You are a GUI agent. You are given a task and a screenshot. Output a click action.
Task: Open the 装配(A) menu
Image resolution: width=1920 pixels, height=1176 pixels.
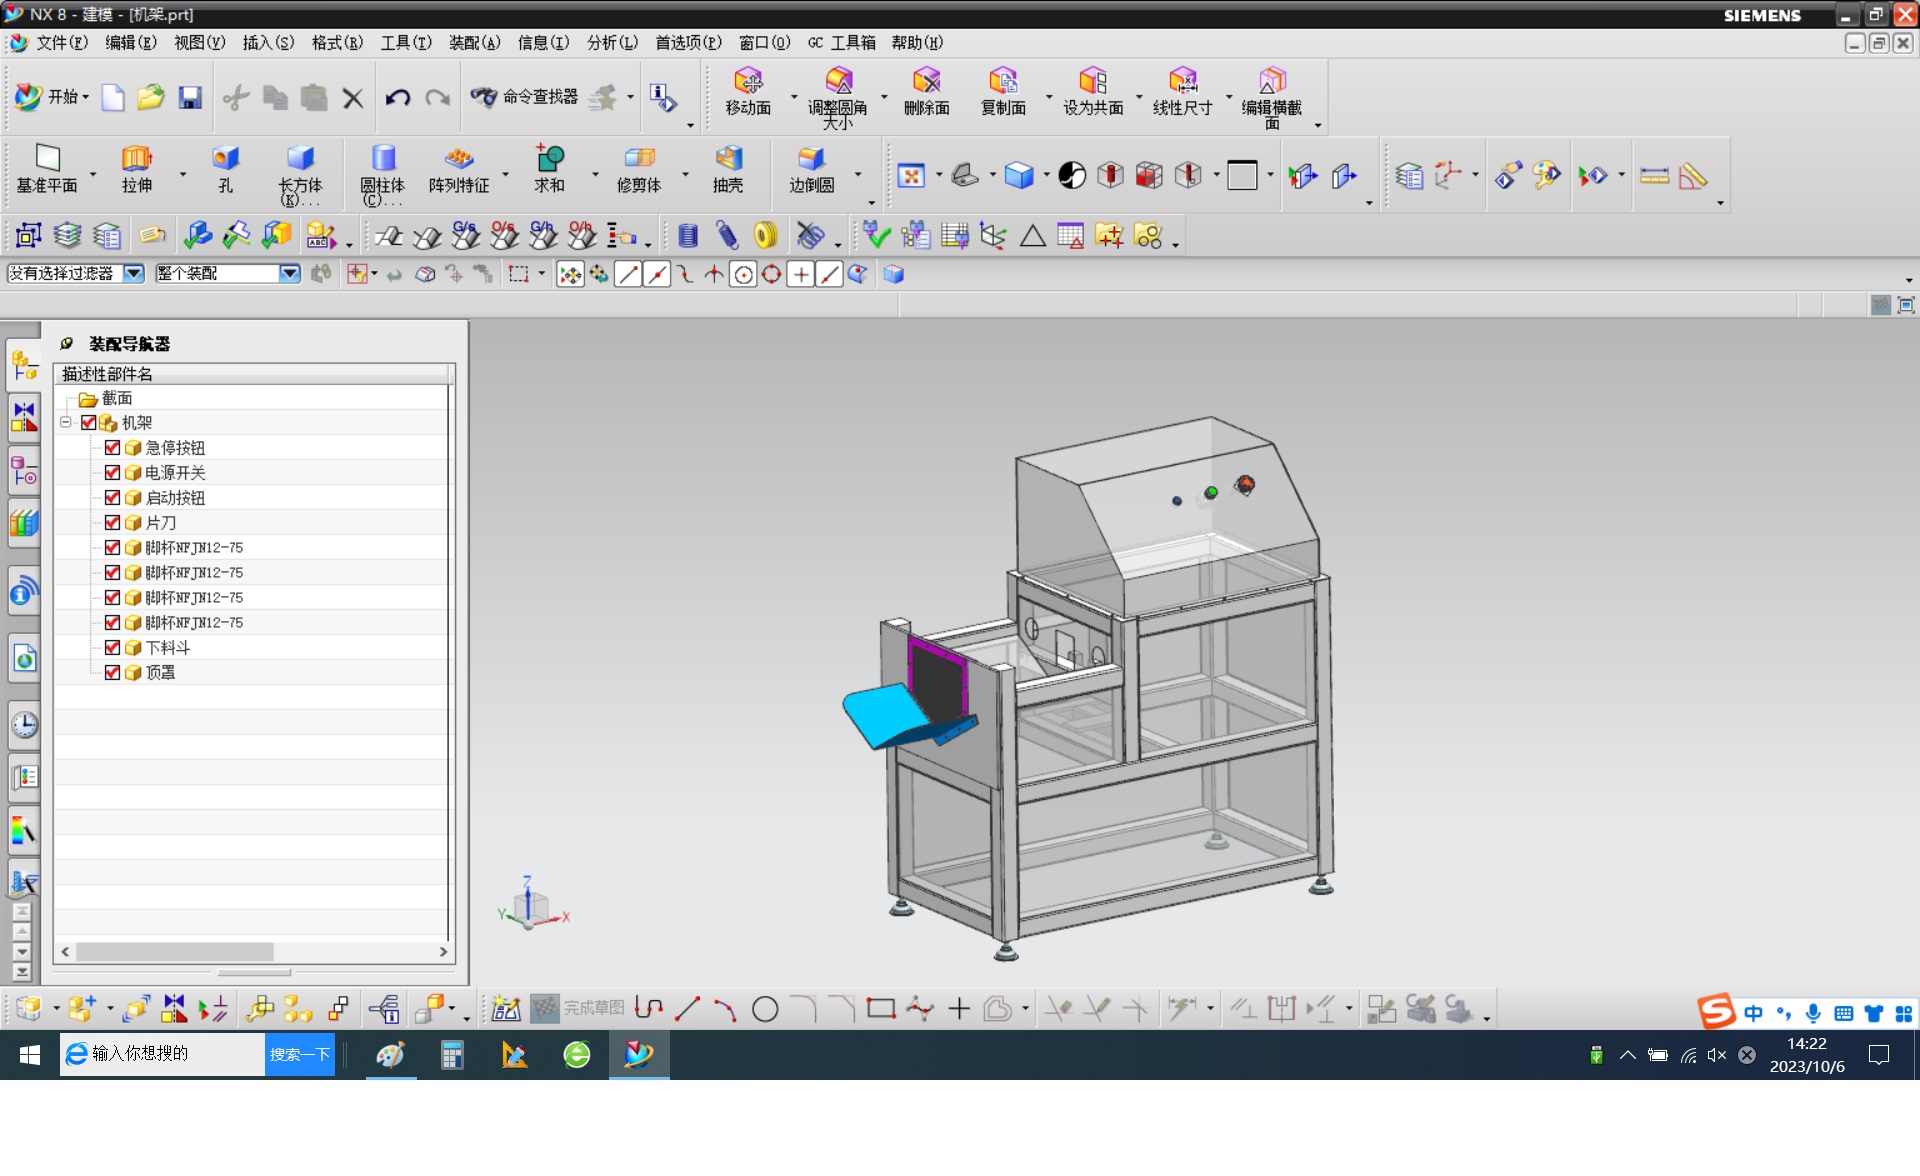click(474, 42)
